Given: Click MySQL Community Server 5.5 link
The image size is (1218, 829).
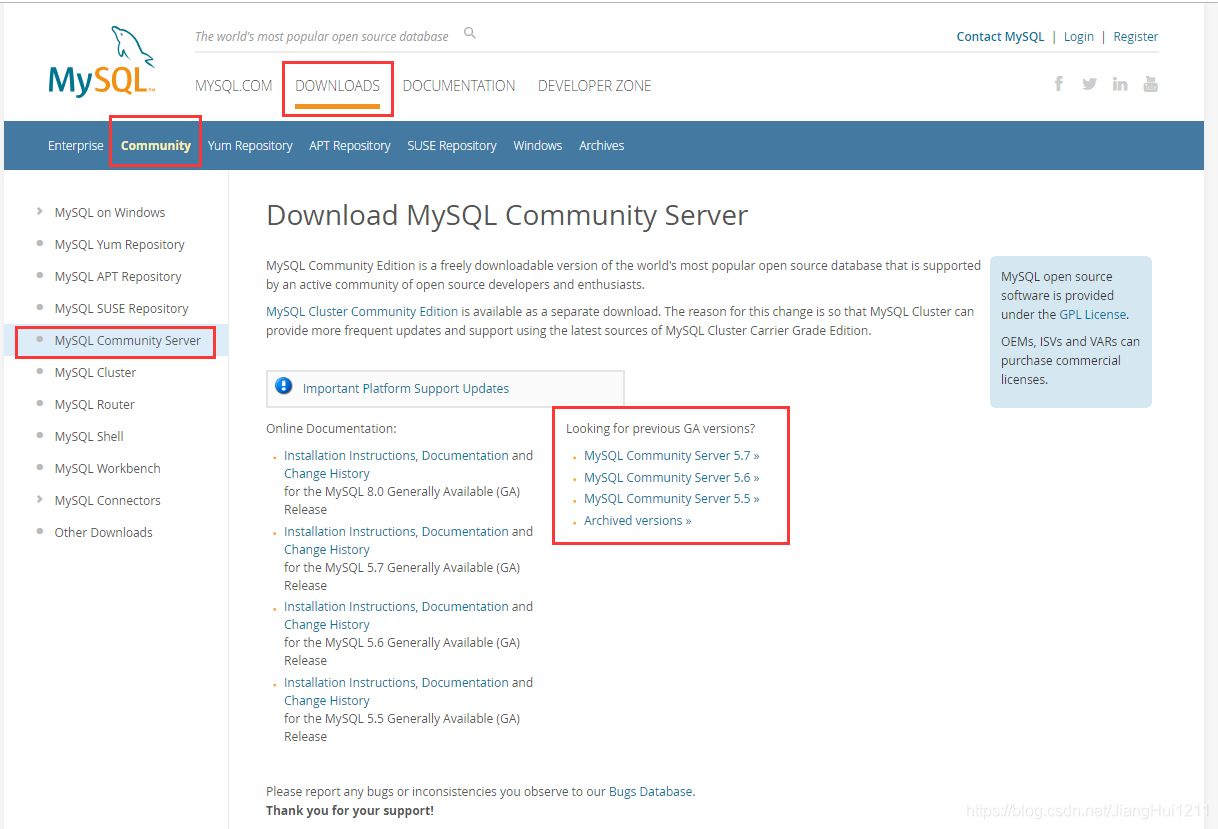Looking at the screenshot, I should coord(672,499).
